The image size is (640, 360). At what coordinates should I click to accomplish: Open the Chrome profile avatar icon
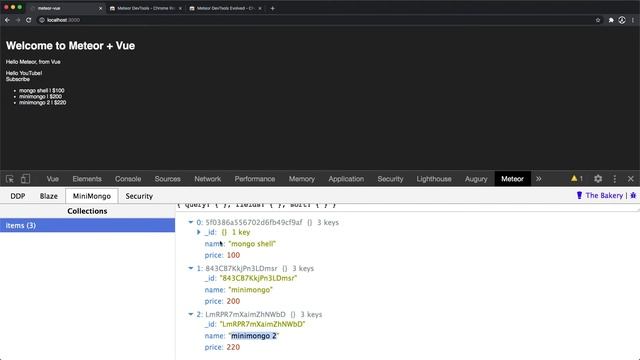coord(622,20)
